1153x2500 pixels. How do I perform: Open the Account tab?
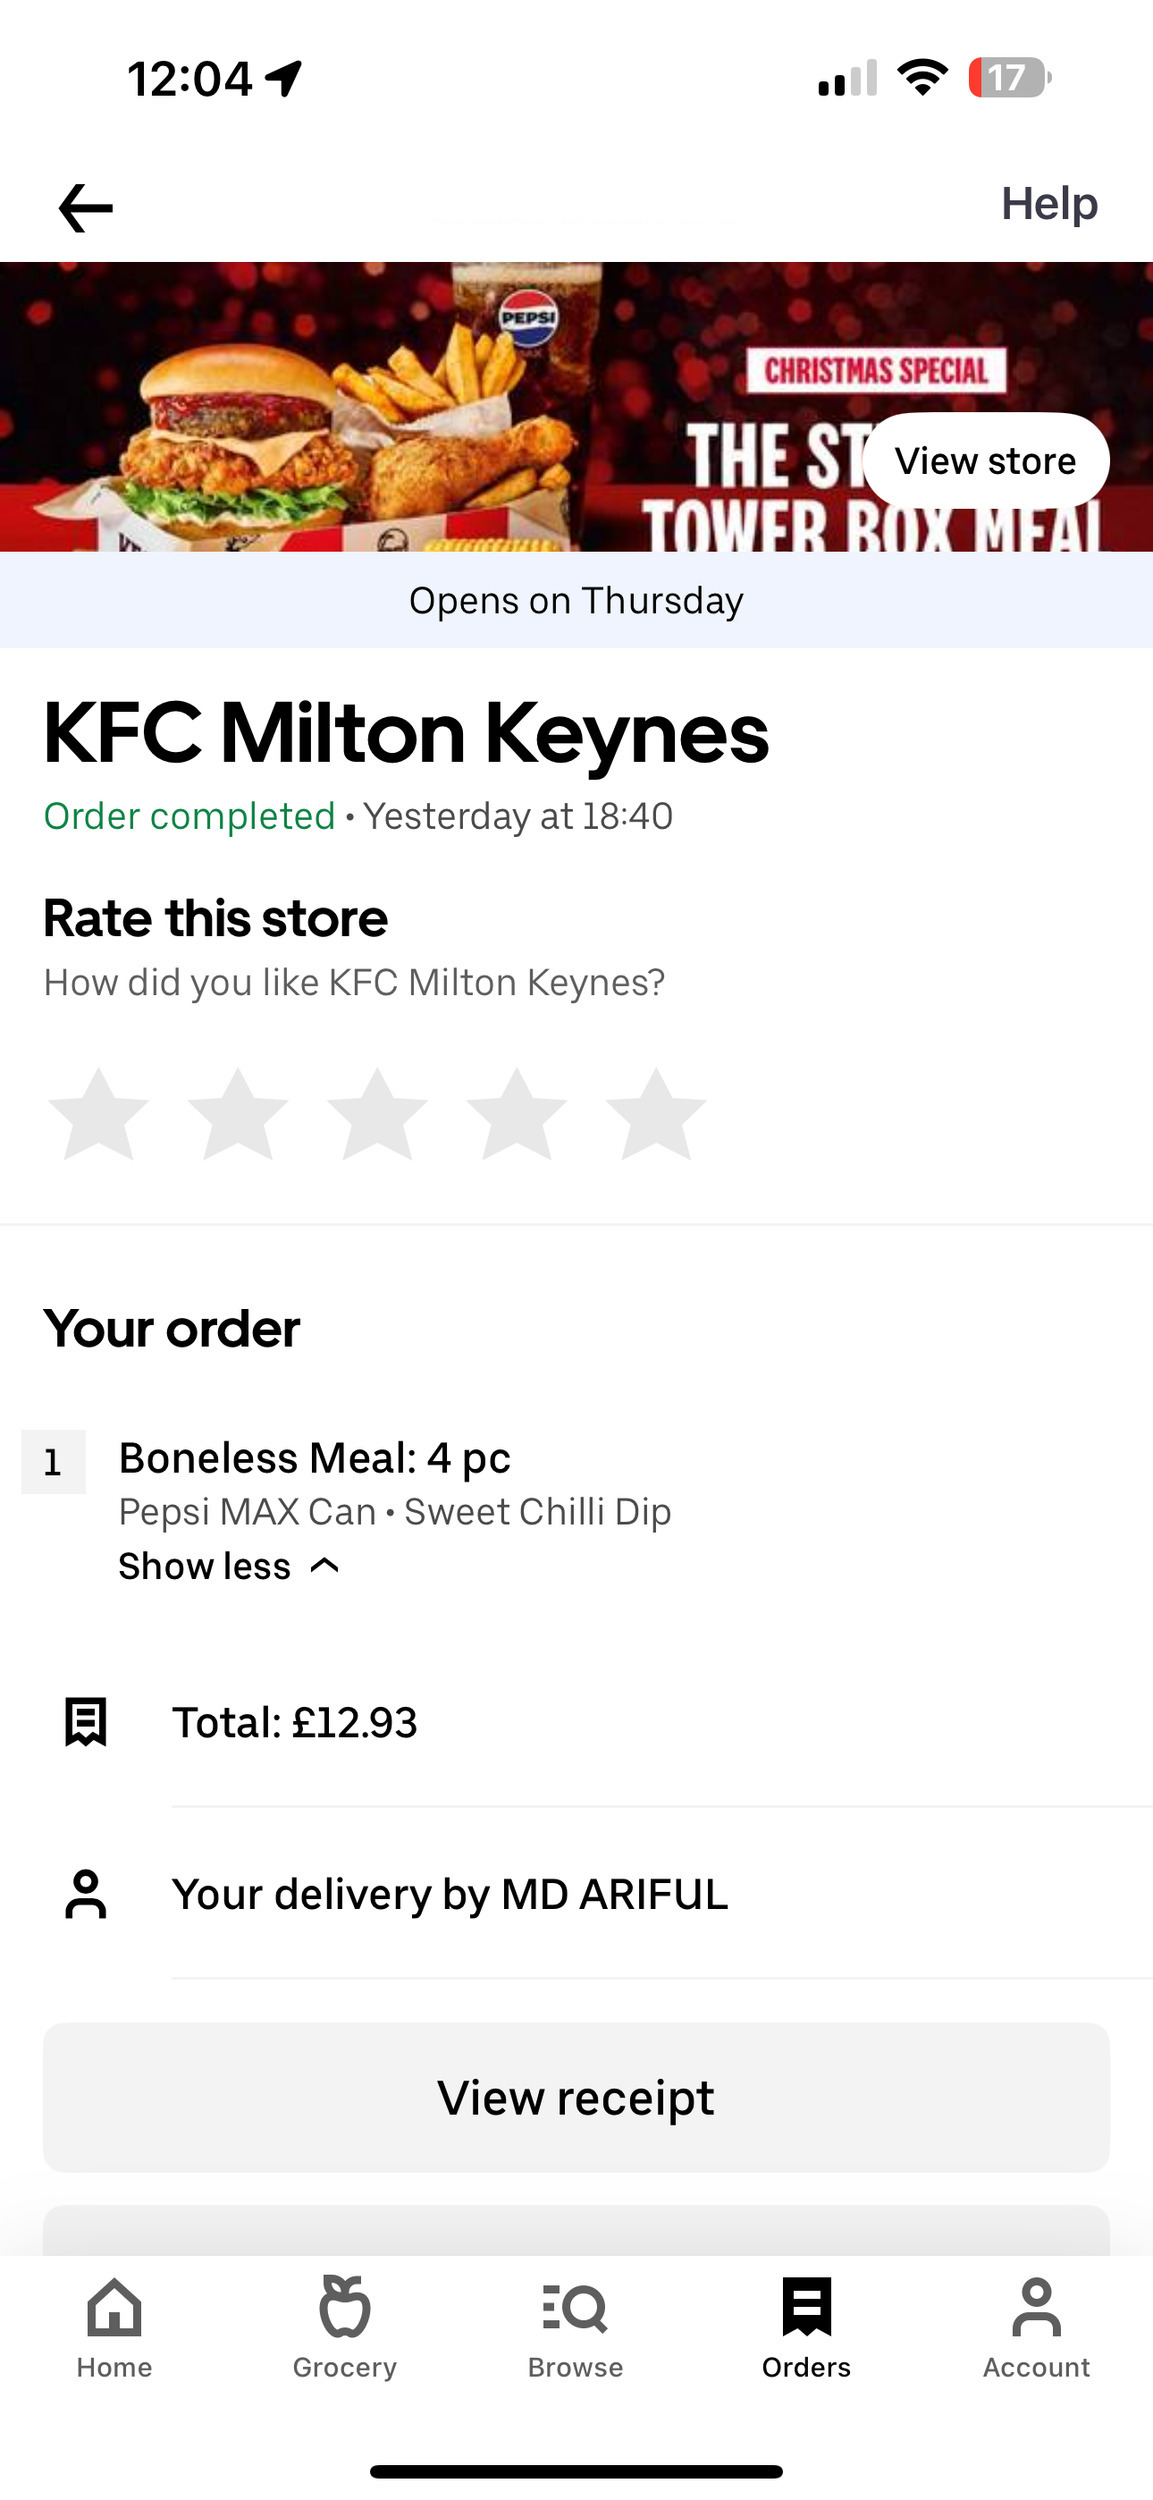(1036, 2328)
